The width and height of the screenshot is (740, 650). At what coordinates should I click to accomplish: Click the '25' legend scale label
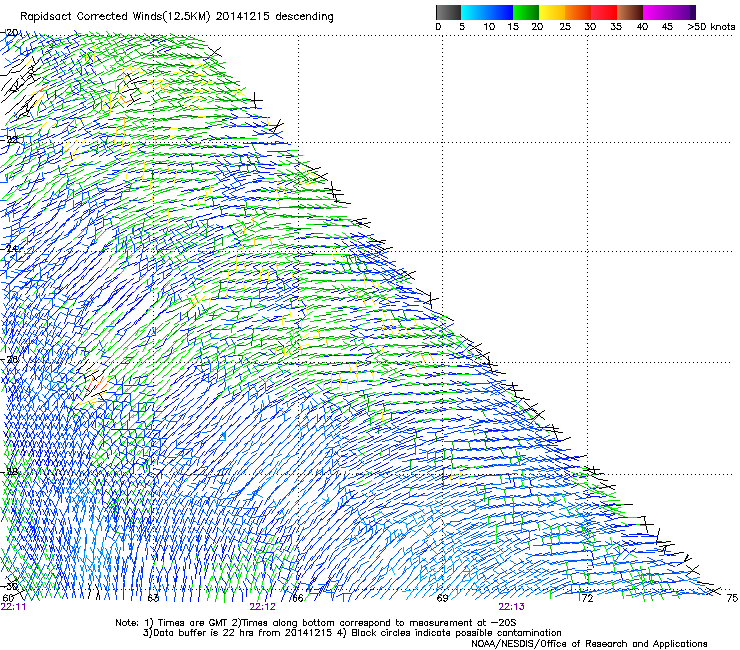pyautogui.click(x=565, y=27)
